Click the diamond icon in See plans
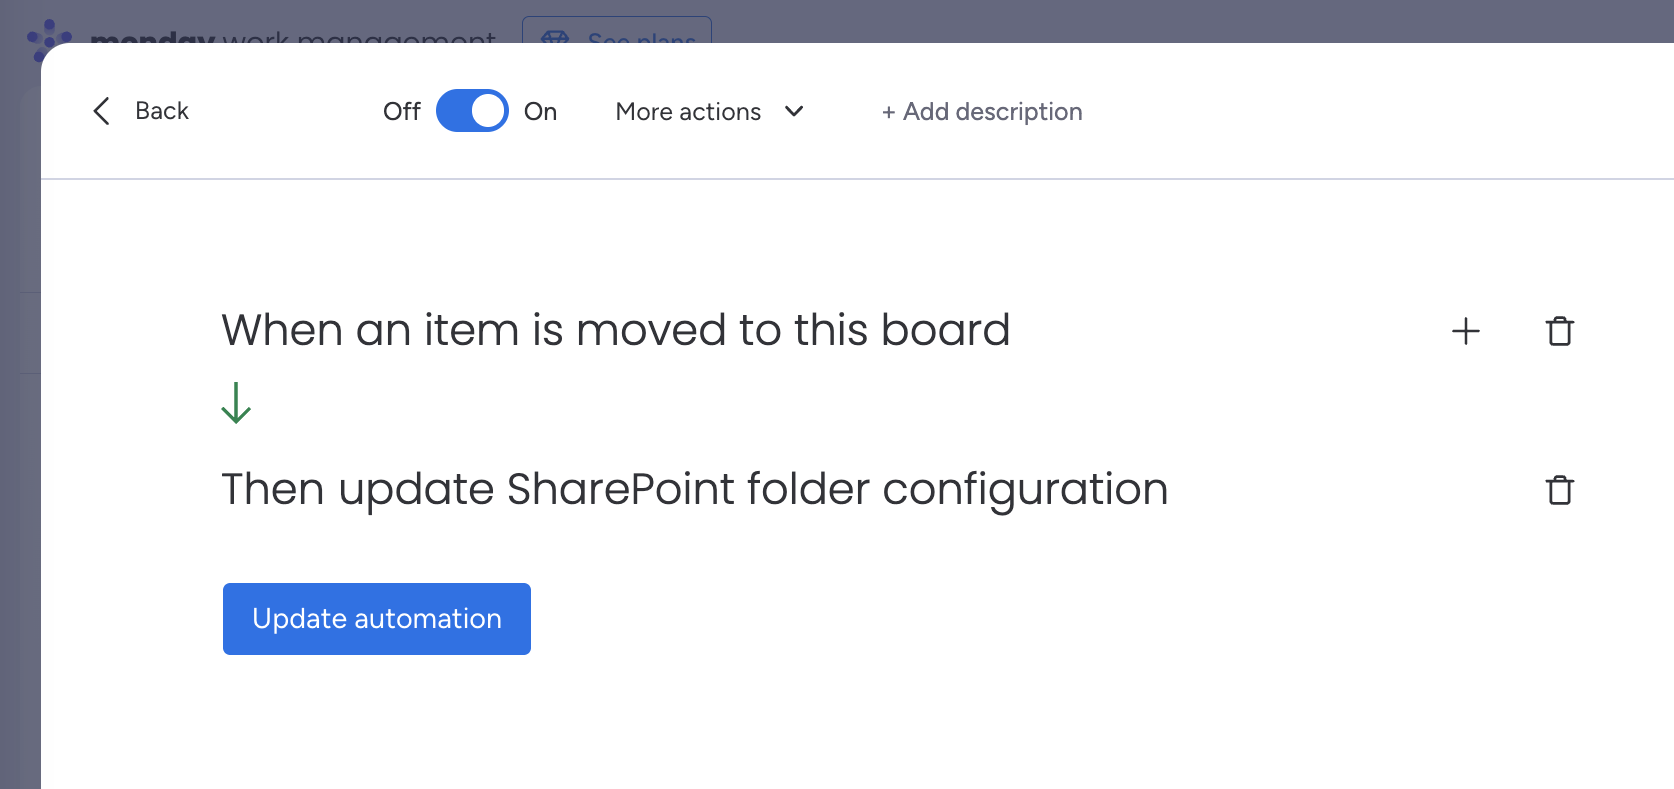 tap(555, 38)
